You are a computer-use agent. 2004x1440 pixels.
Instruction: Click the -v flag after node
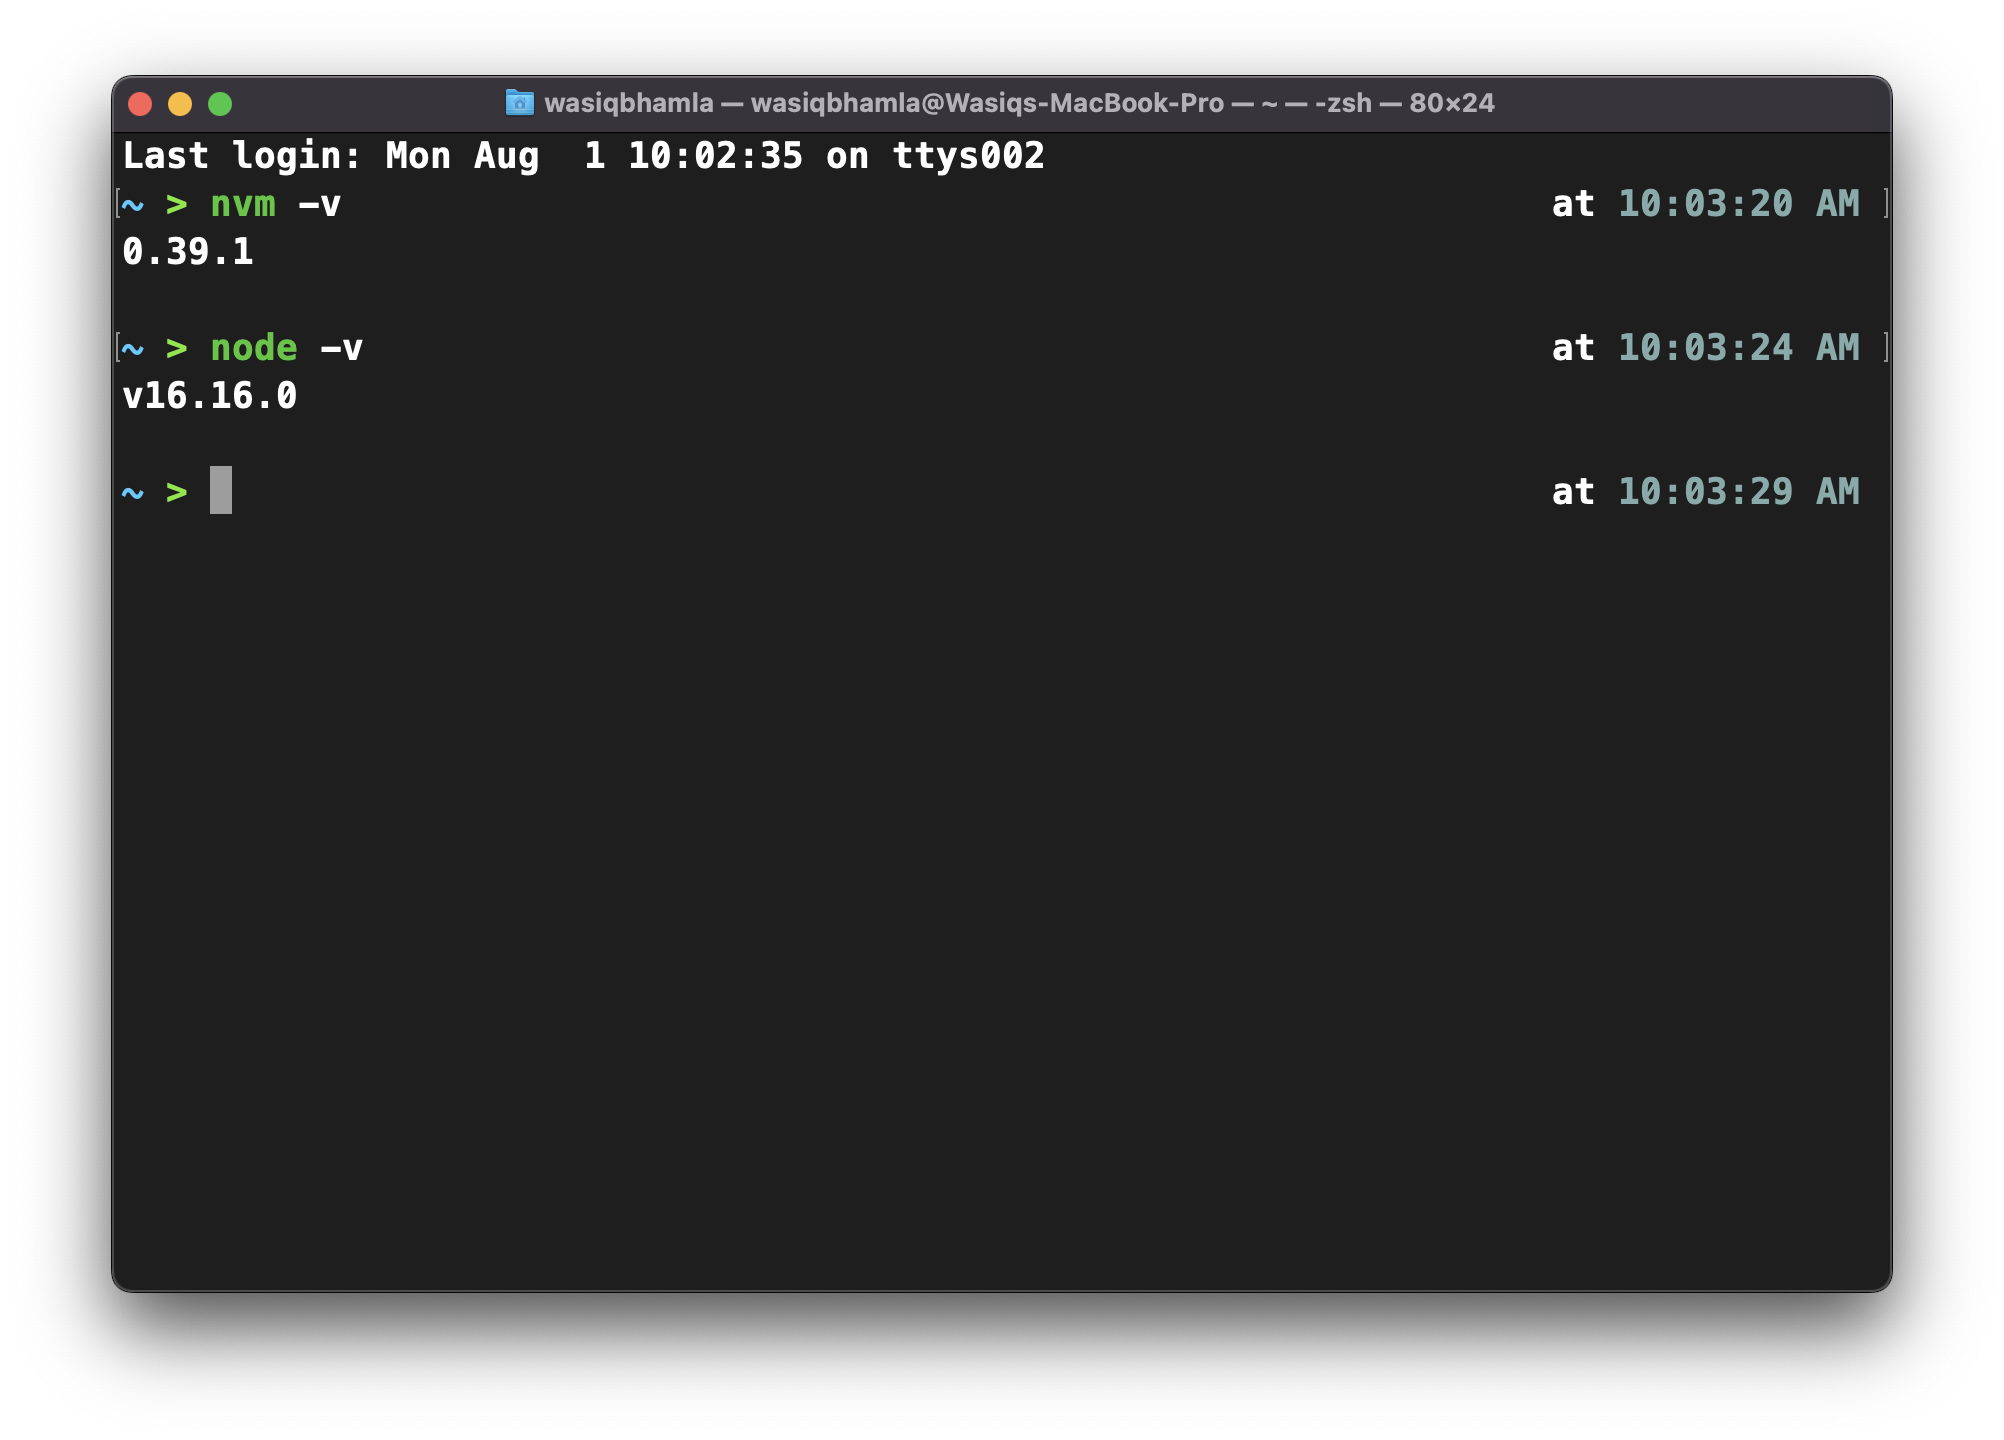pos(341,347)
